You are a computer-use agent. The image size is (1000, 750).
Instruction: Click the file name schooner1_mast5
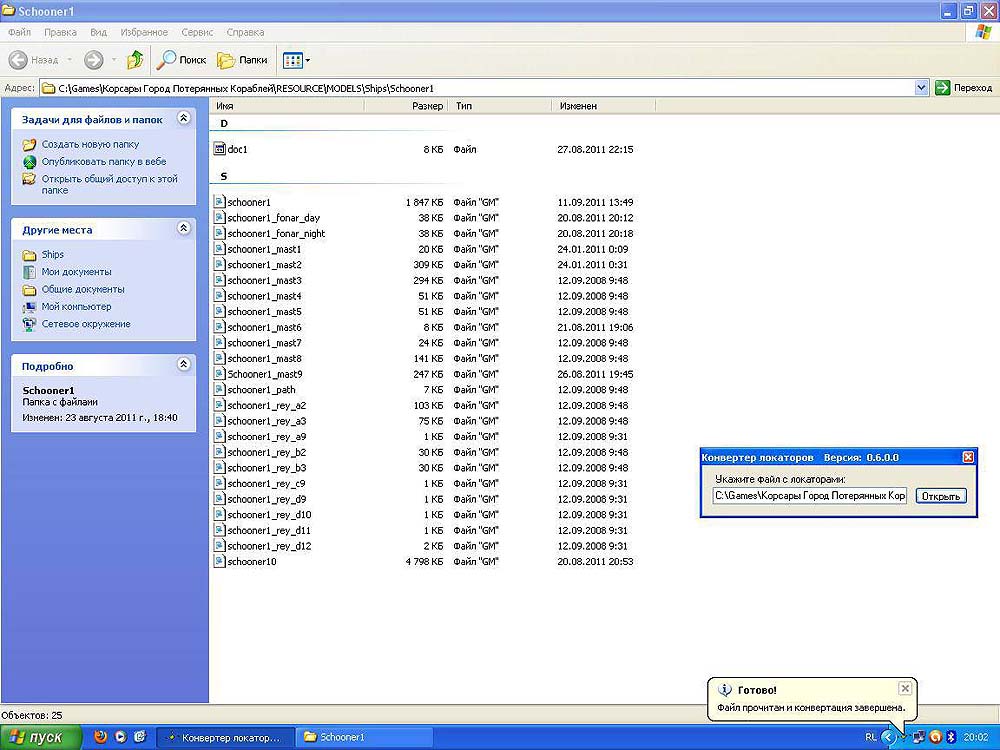tap(264, 312)
